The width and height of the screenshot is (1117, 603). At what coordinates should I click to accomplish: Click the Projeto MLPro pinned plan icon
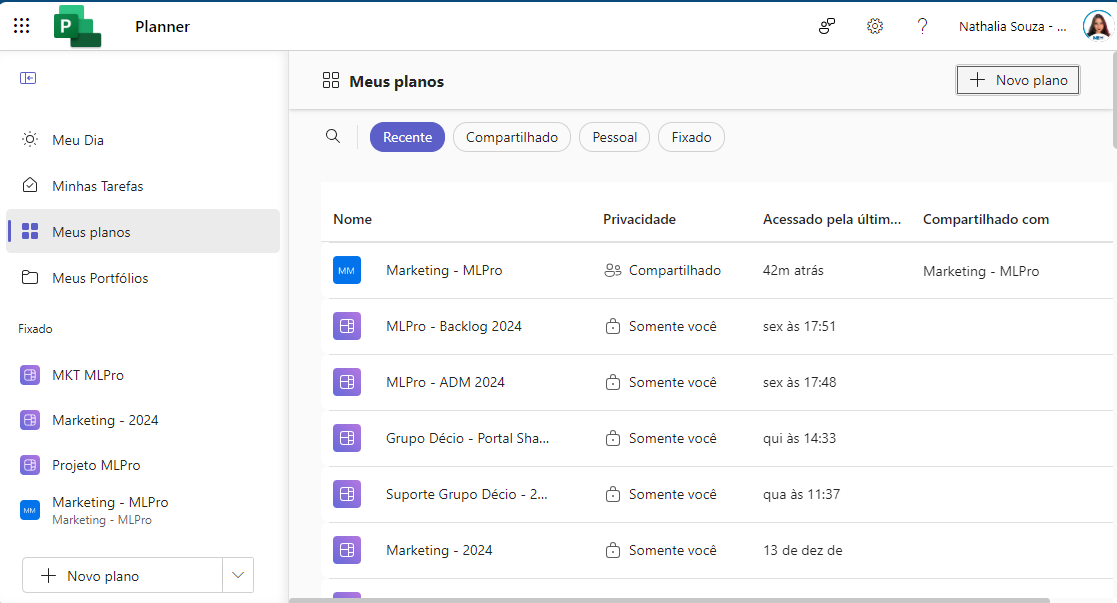pyautogui.click(x=30, y=465)
